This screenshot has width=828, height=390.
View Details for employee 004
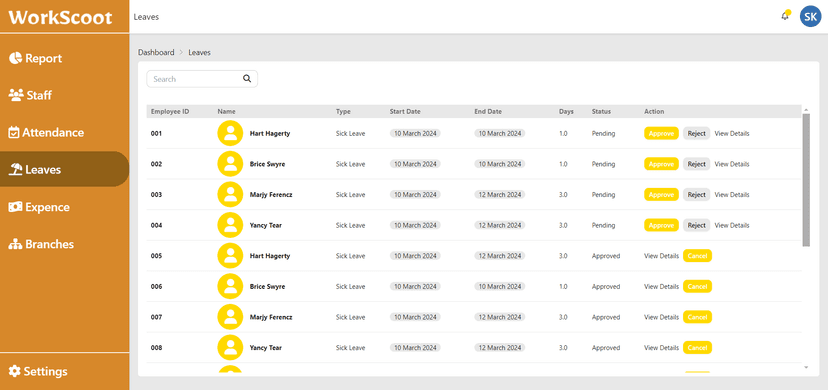pos(732,225)
